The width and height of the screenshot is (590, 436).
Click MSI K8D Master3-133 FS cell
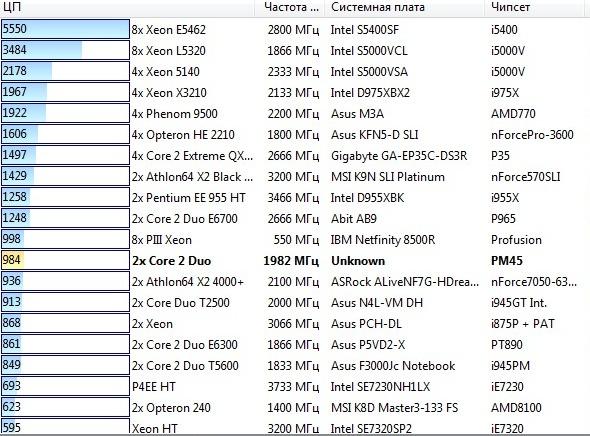coord(395,408)
